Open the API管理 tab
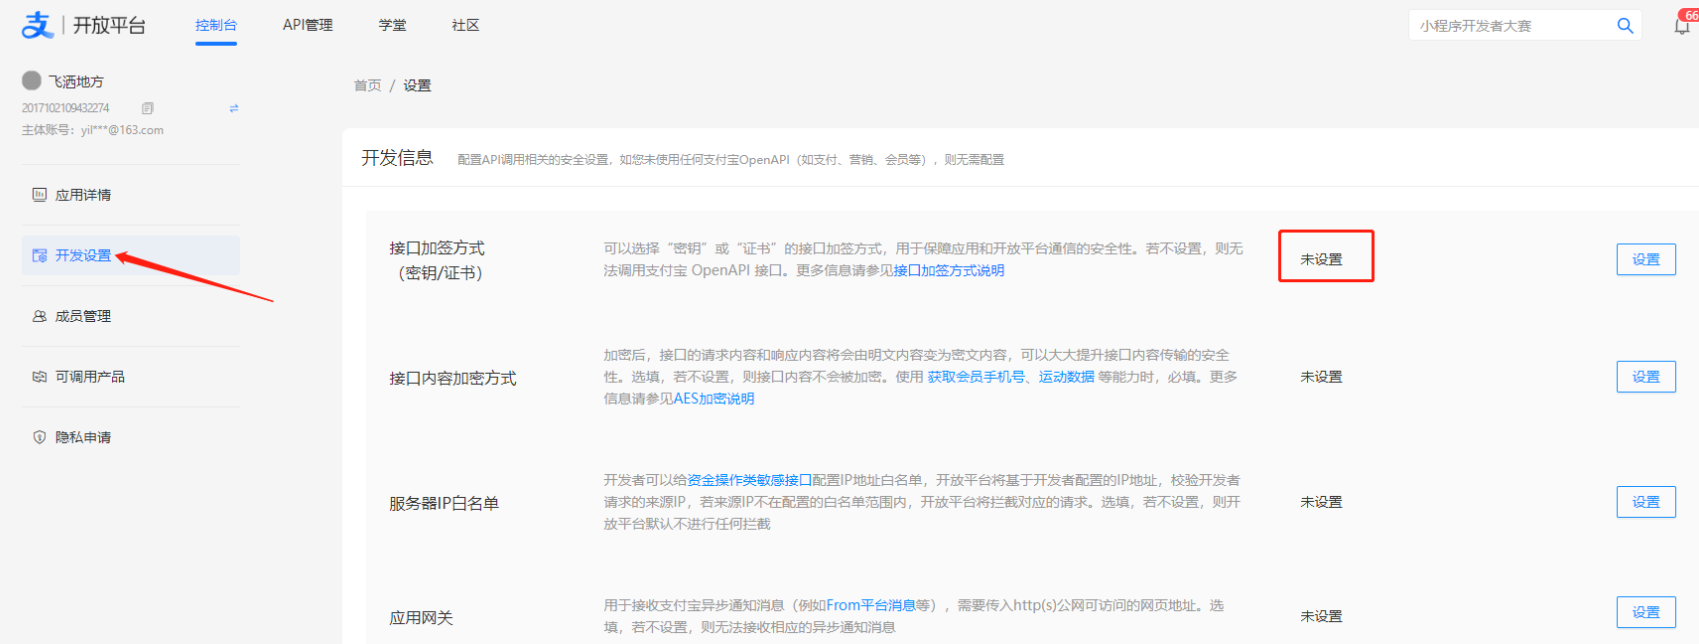Viewport: 1699px width, 644px height. [308, 25]
